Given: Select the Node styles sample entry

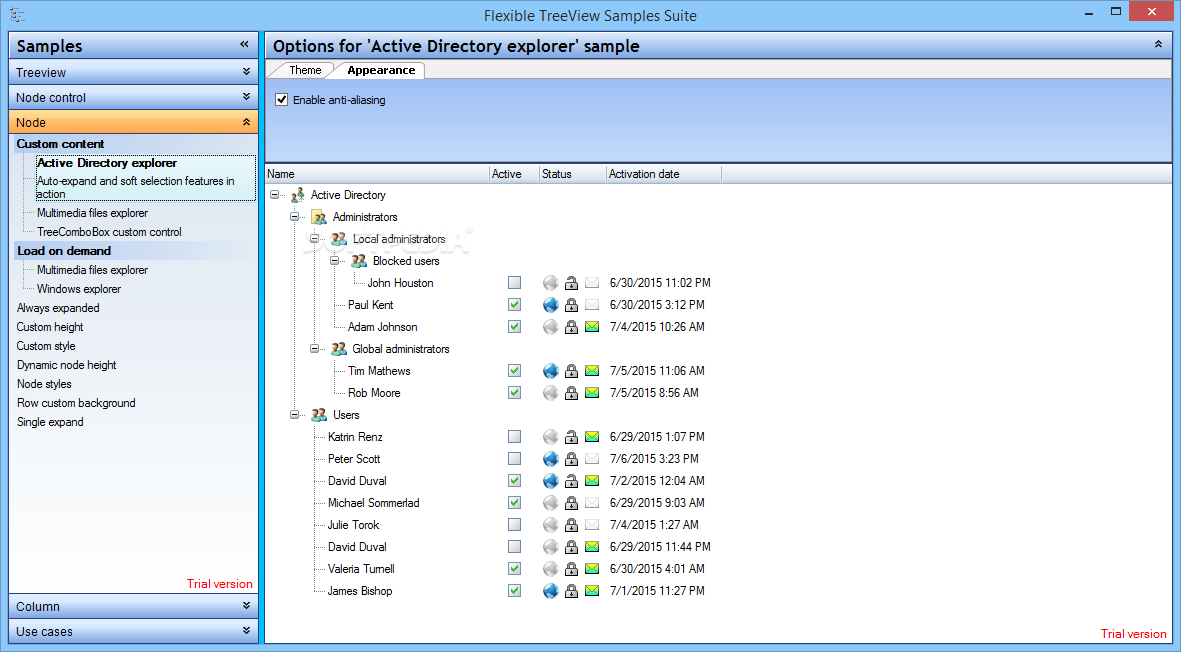Looking at the screenshot, I should tap(44, 384).
